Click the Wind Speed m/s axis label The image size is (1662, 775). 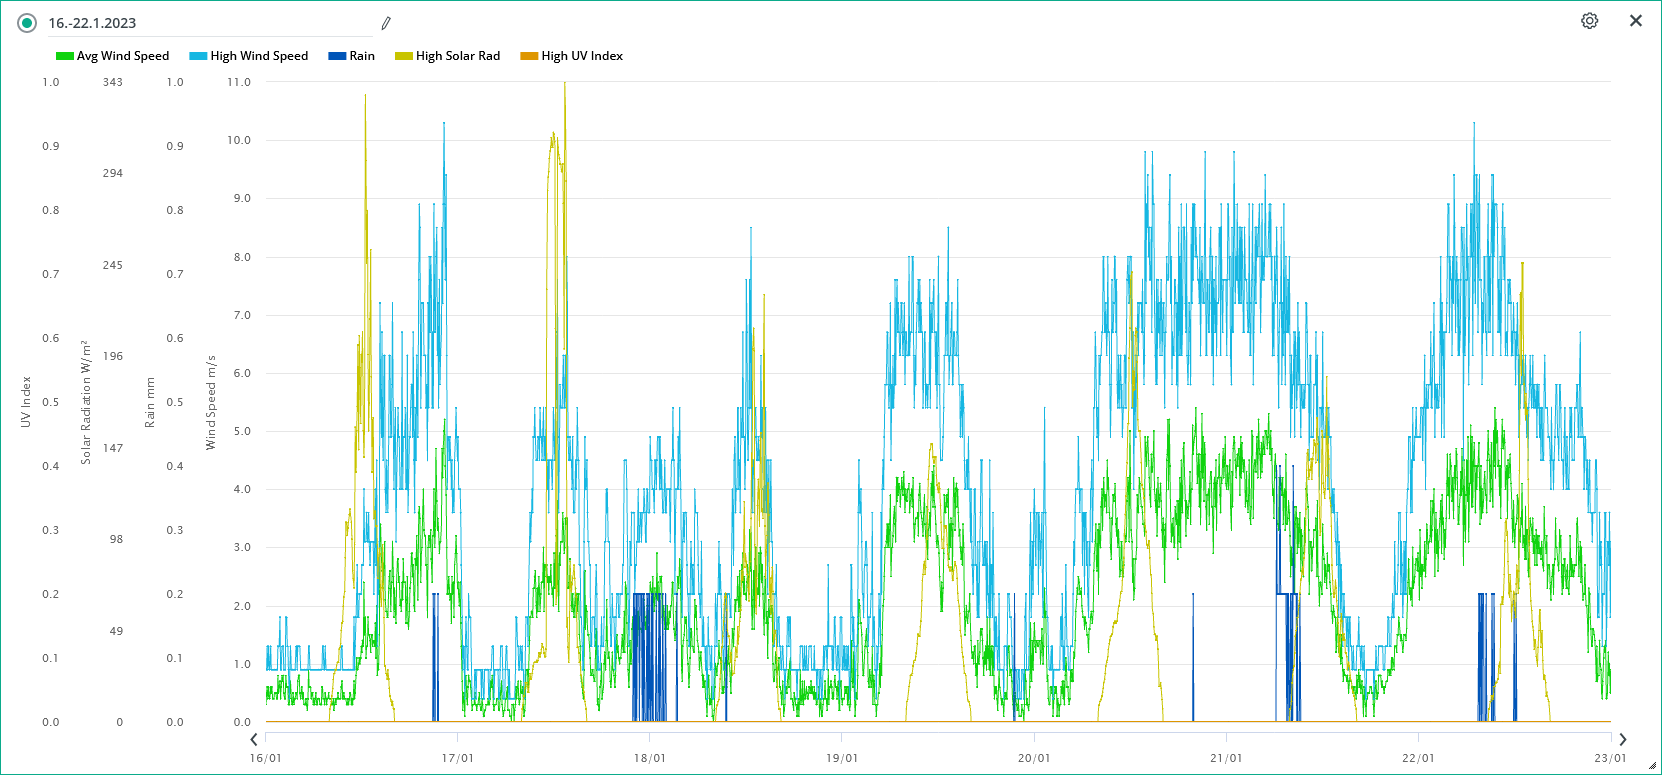click(211, 402)
